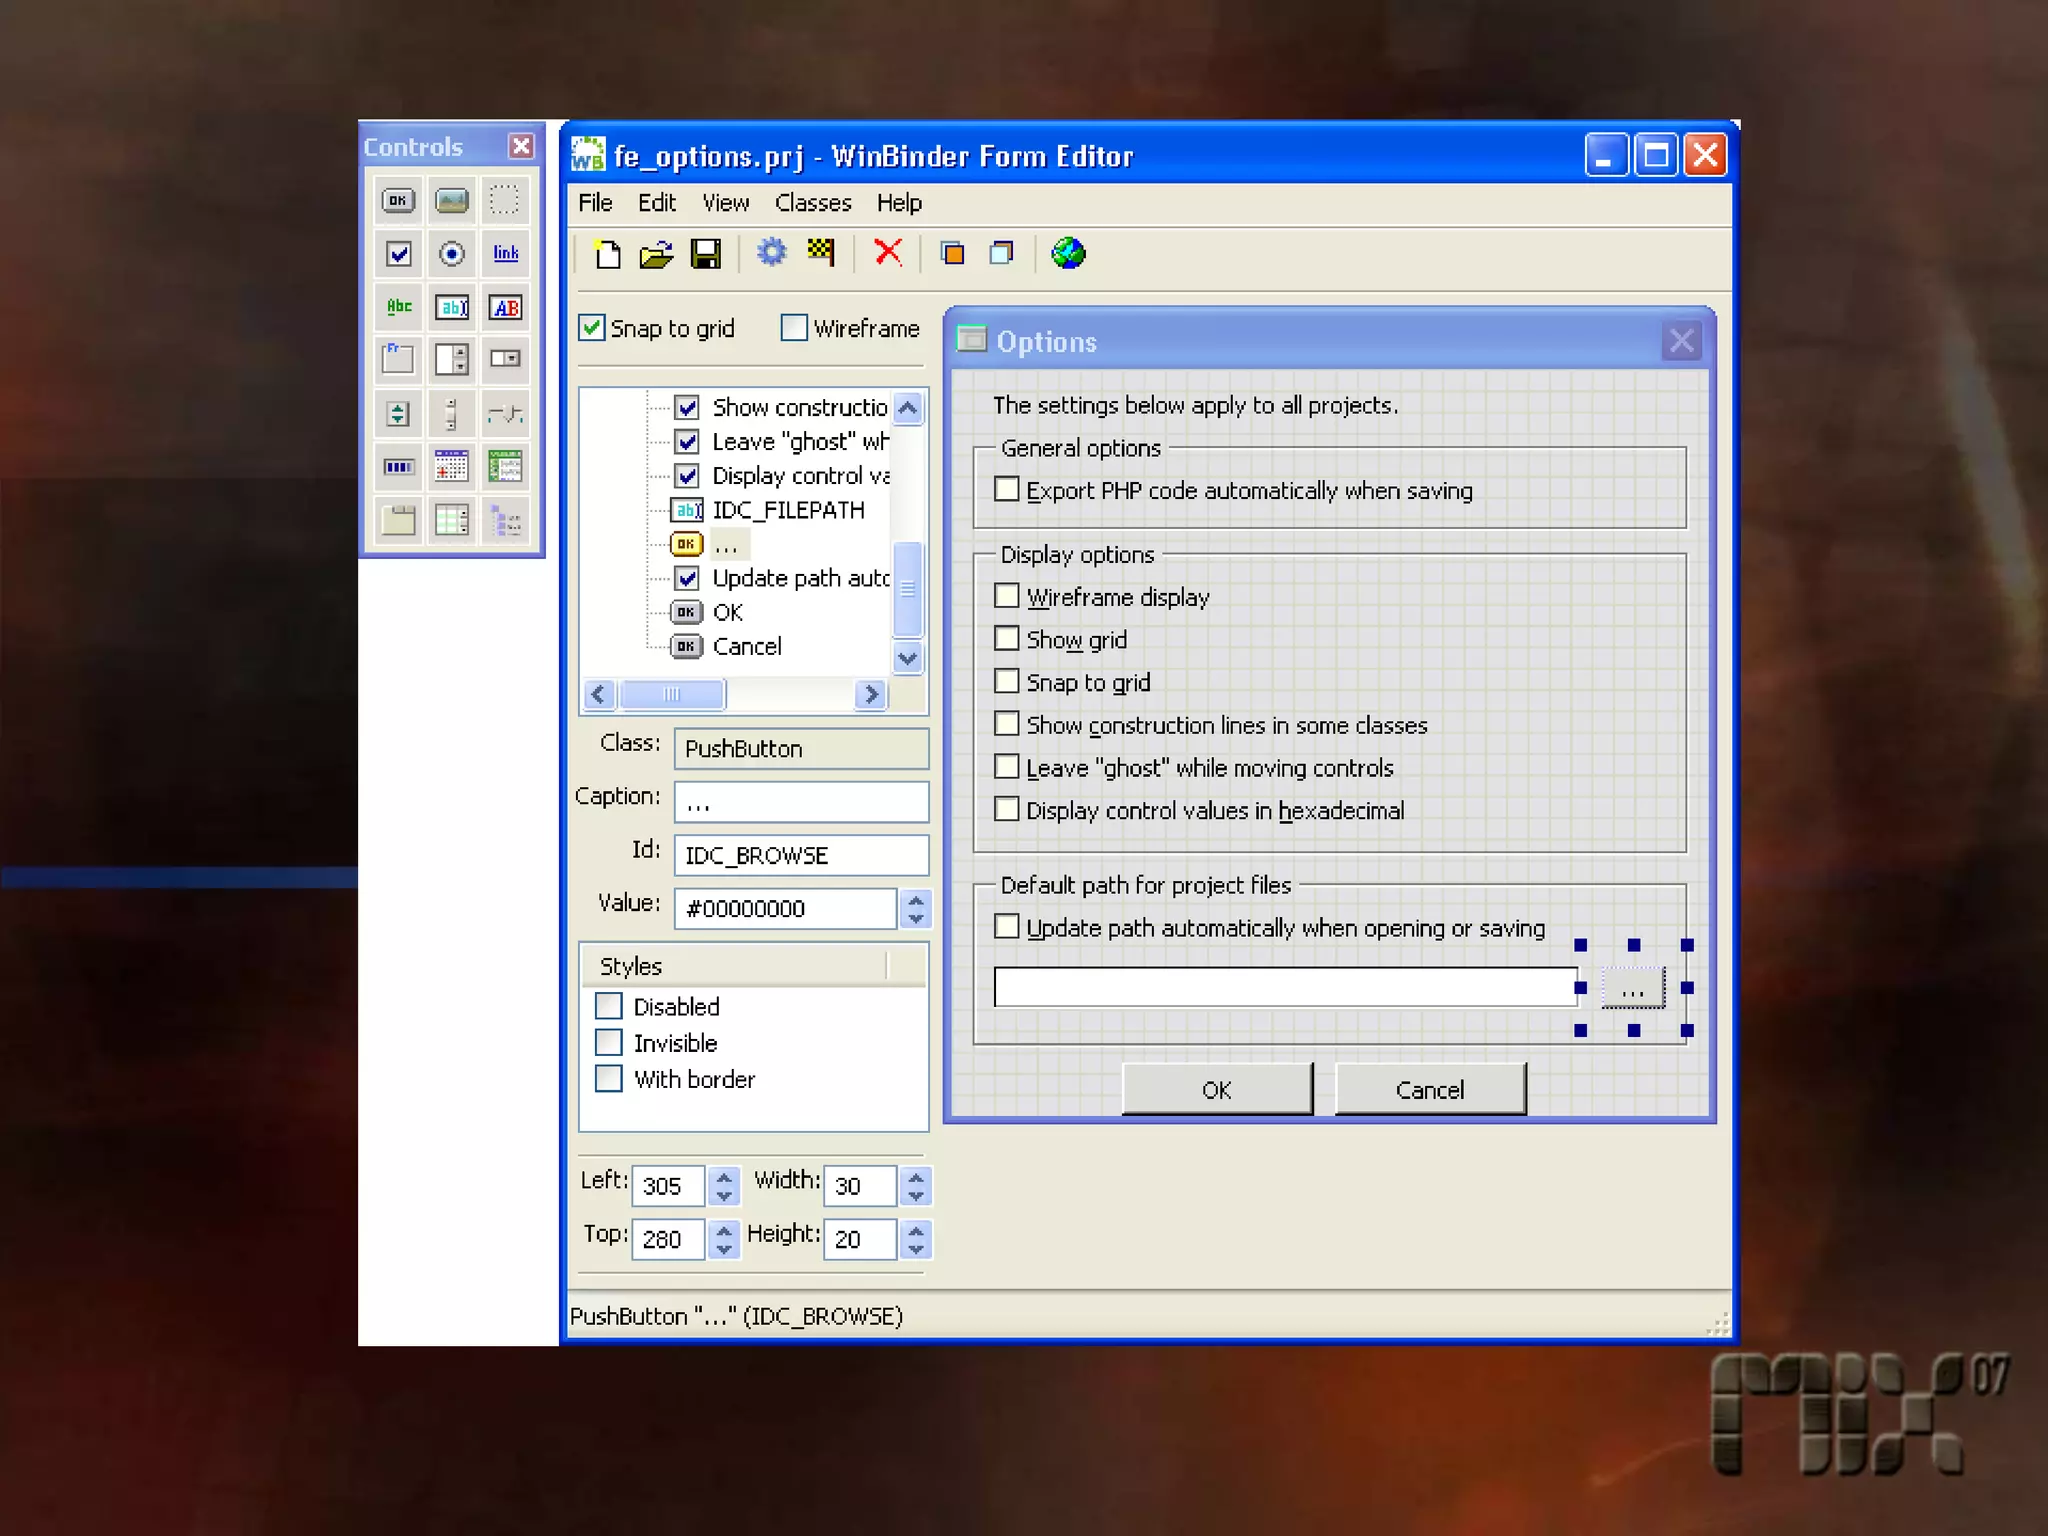Click the blue gear settings toolbar icon
The height and width of the screenshot is (1536, 2048).
click(771, 252)
